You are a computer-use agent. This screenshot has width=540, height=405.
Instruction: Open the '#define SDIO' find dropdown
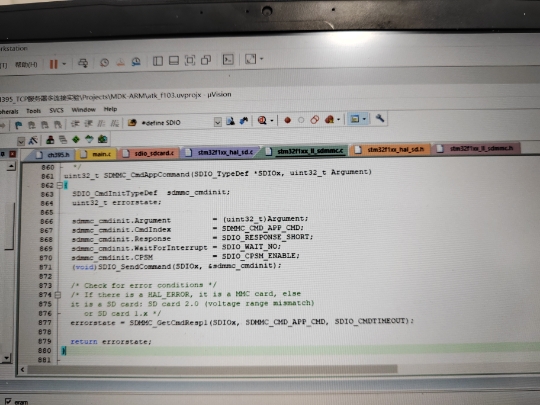[217, 122]
